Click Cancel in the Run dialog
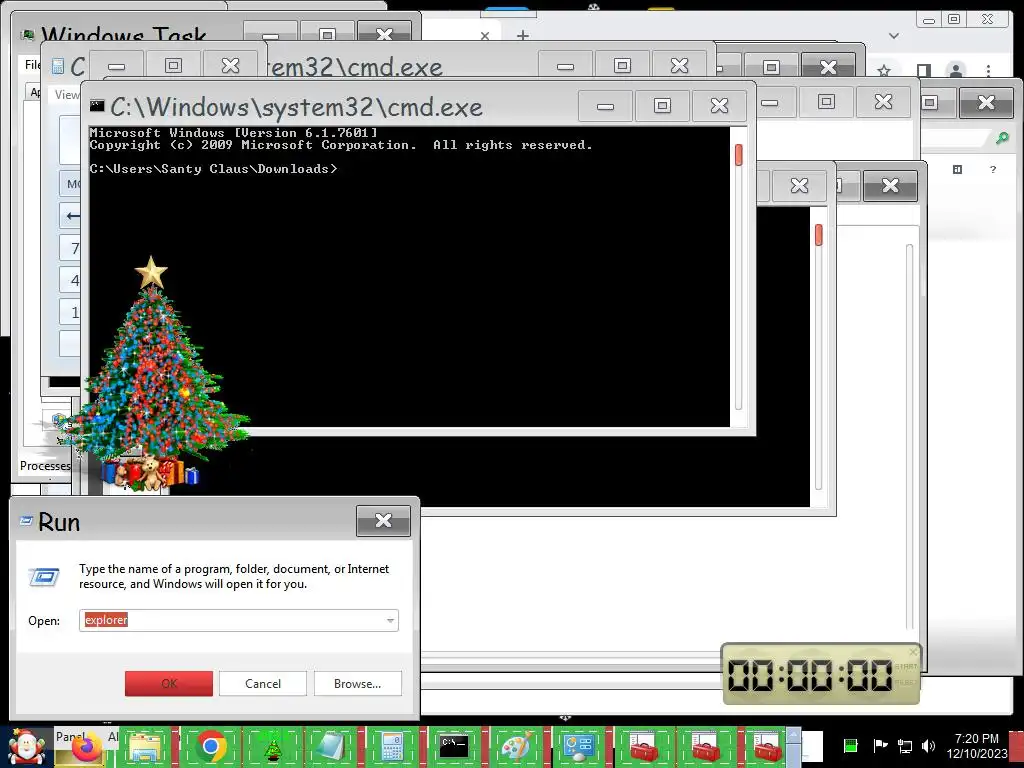The image size is (1024, 768). (263, 683)
